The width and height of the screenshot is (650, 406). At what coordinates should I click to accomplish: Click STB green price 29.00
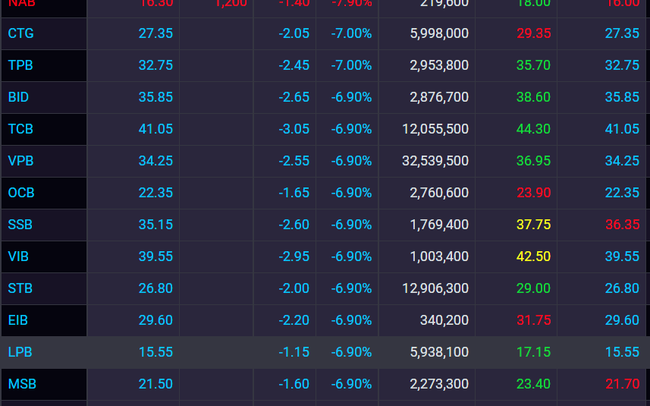534,288
